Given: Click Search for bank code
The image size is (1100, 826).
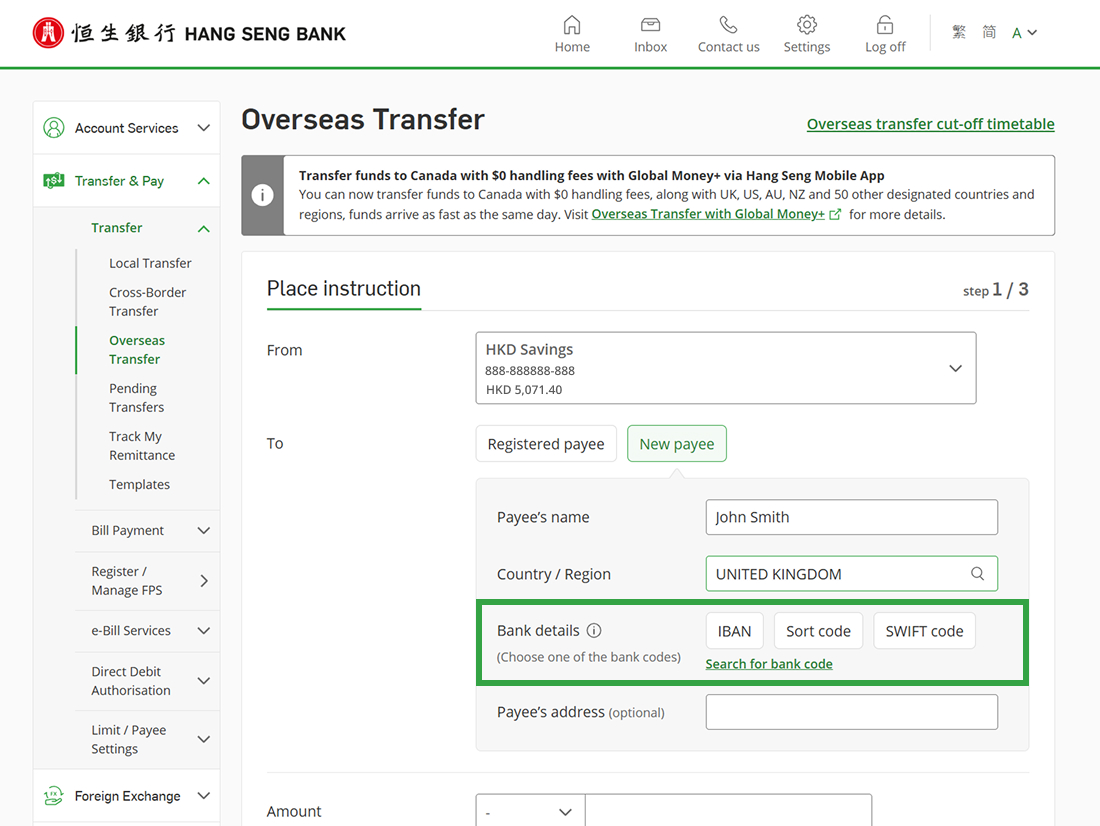Looking at the screenshot, I should pyautogui.click(x=769, y=663).
